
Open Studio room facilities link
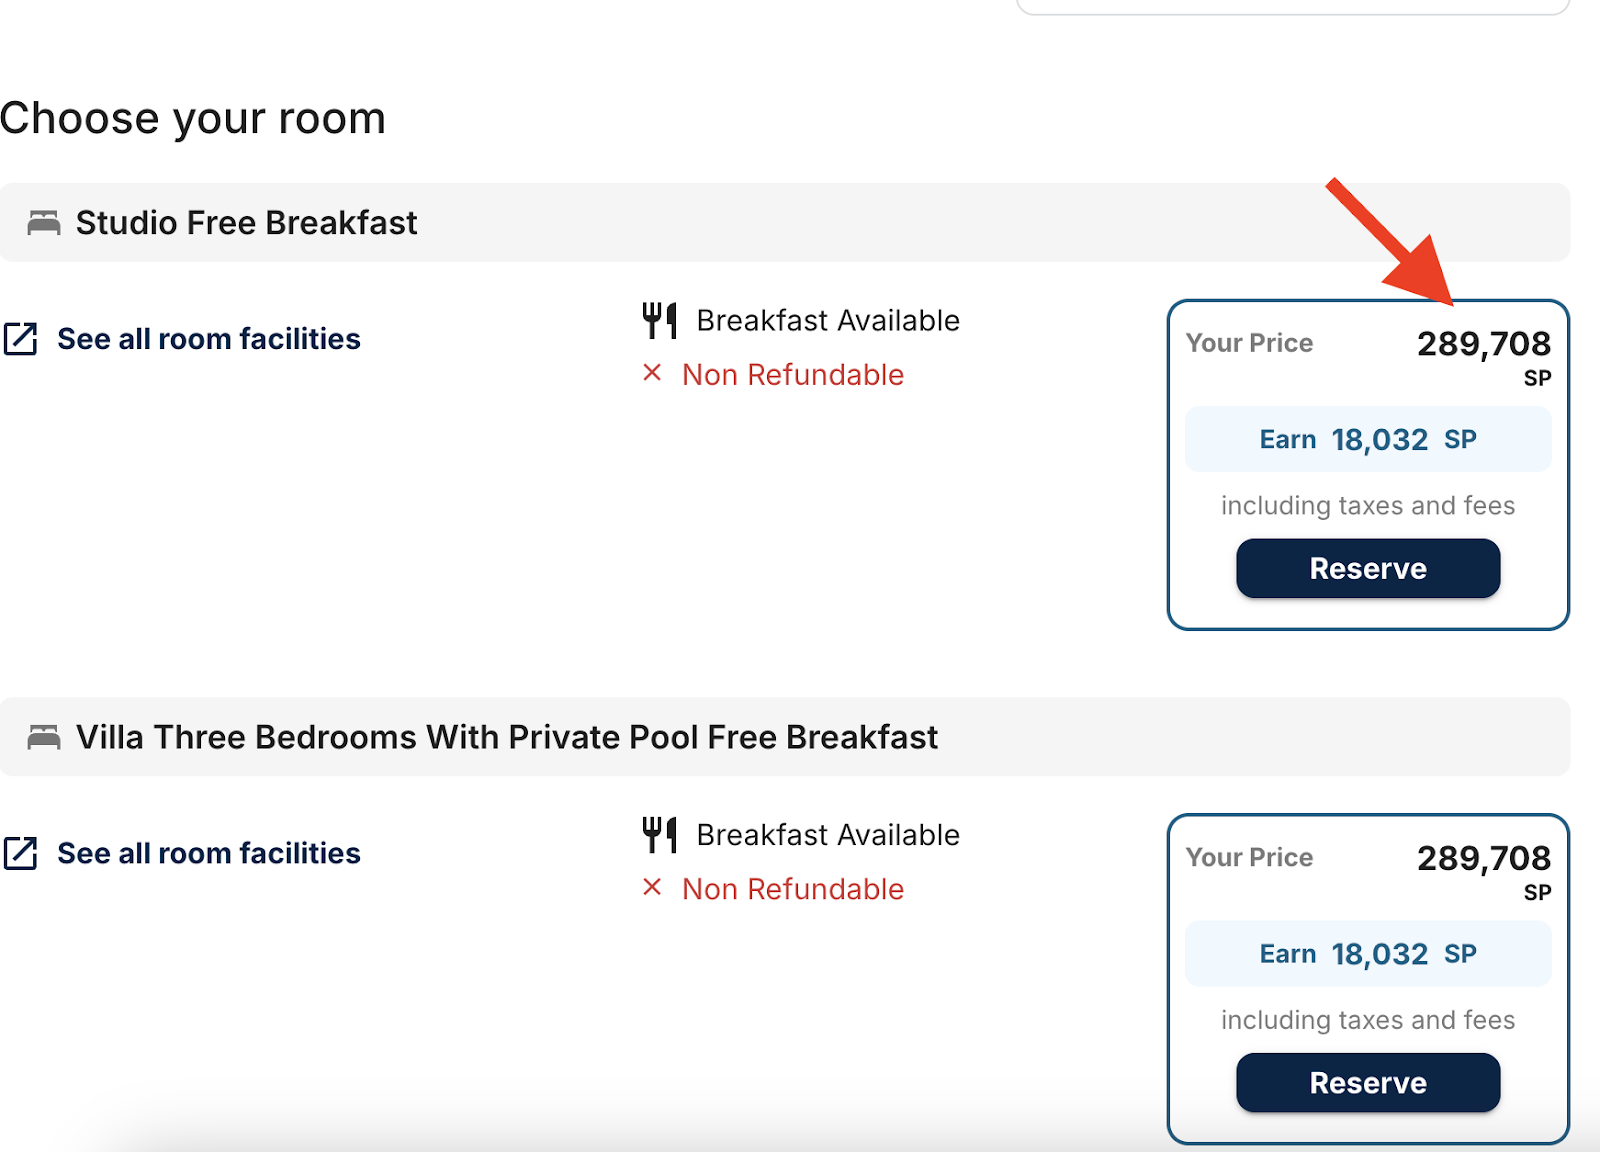208,339
